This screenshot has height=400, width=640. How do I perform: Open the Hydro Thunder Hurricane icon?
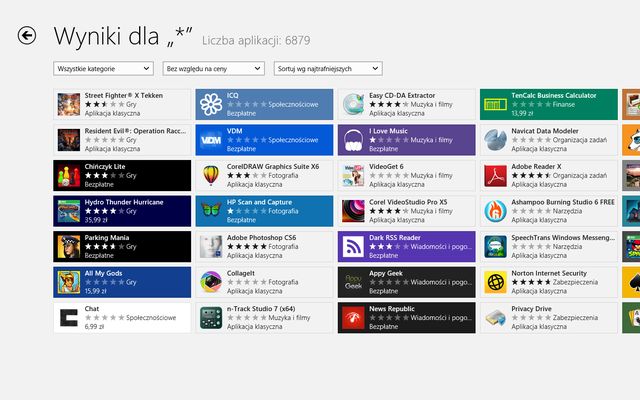click(69, 211)
